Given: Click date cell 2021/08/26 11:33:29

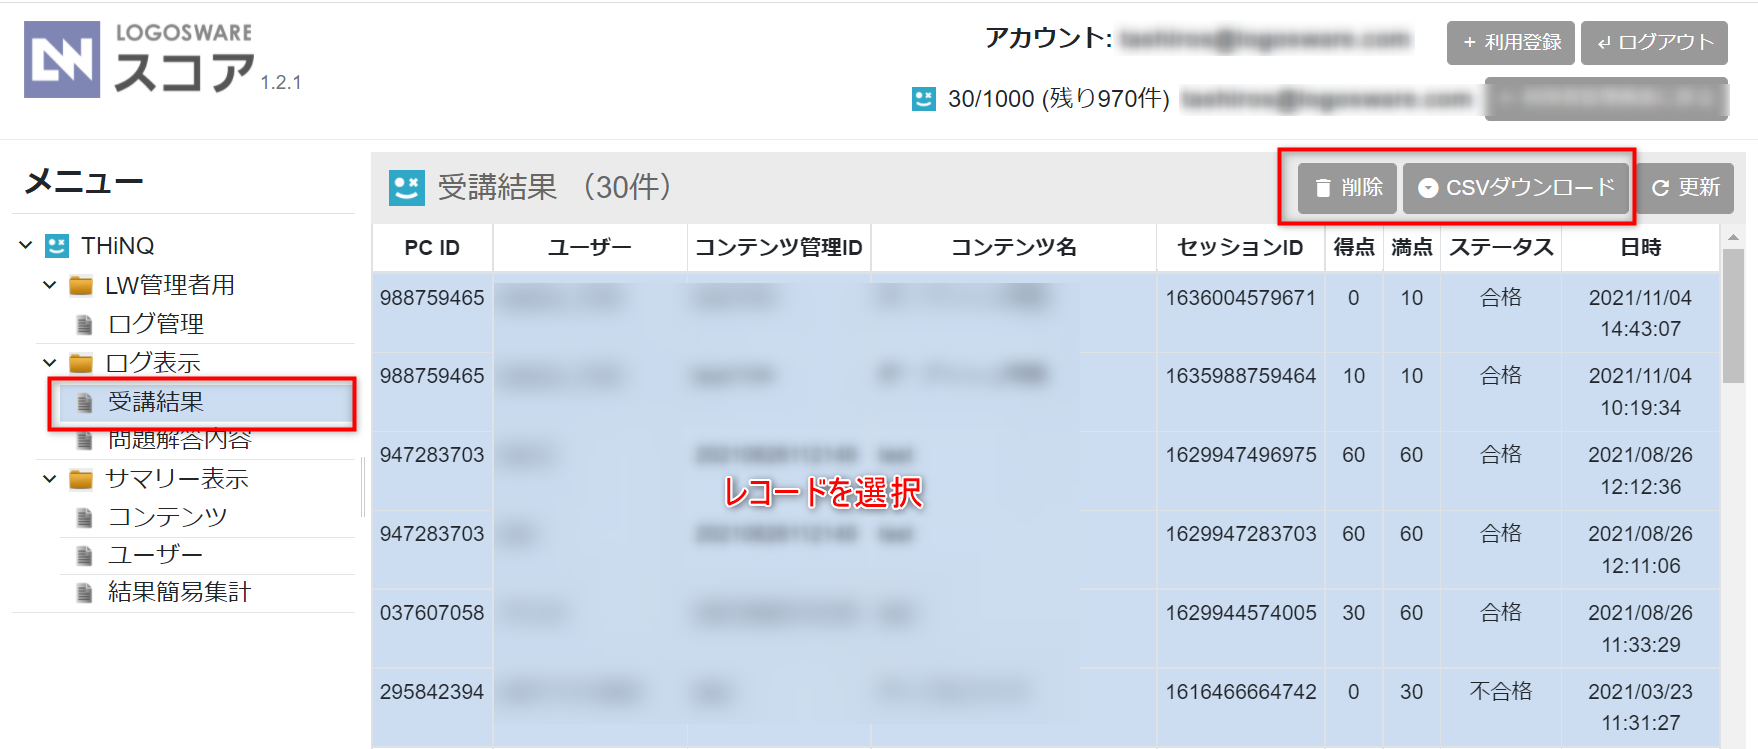Looking at the screenshot, I should click(1640, 629).
